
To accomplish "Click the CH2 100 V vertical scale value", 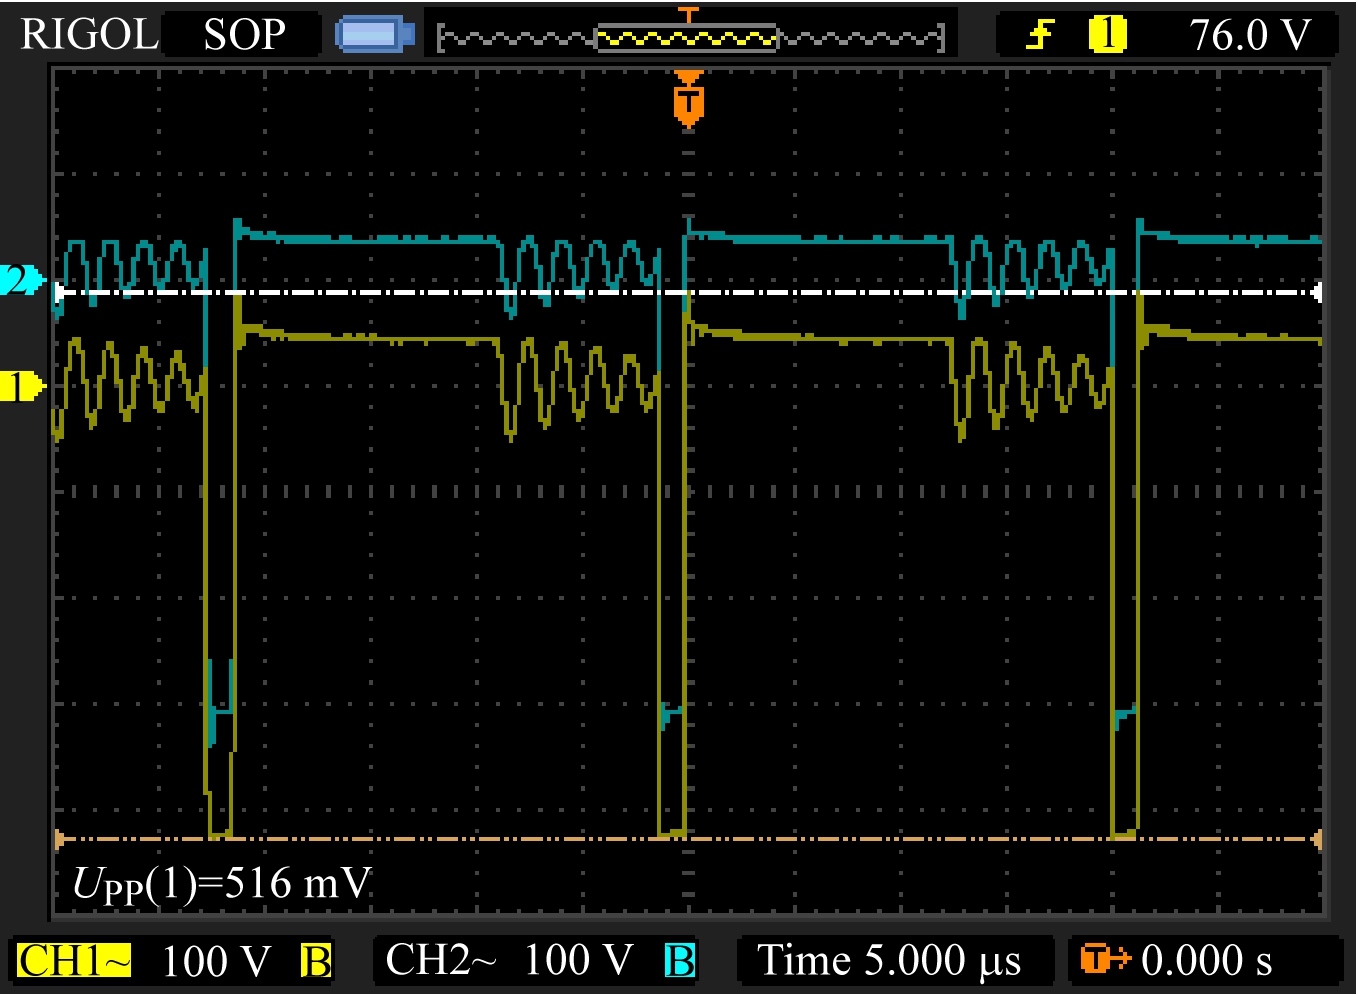I will click(579, 961).
